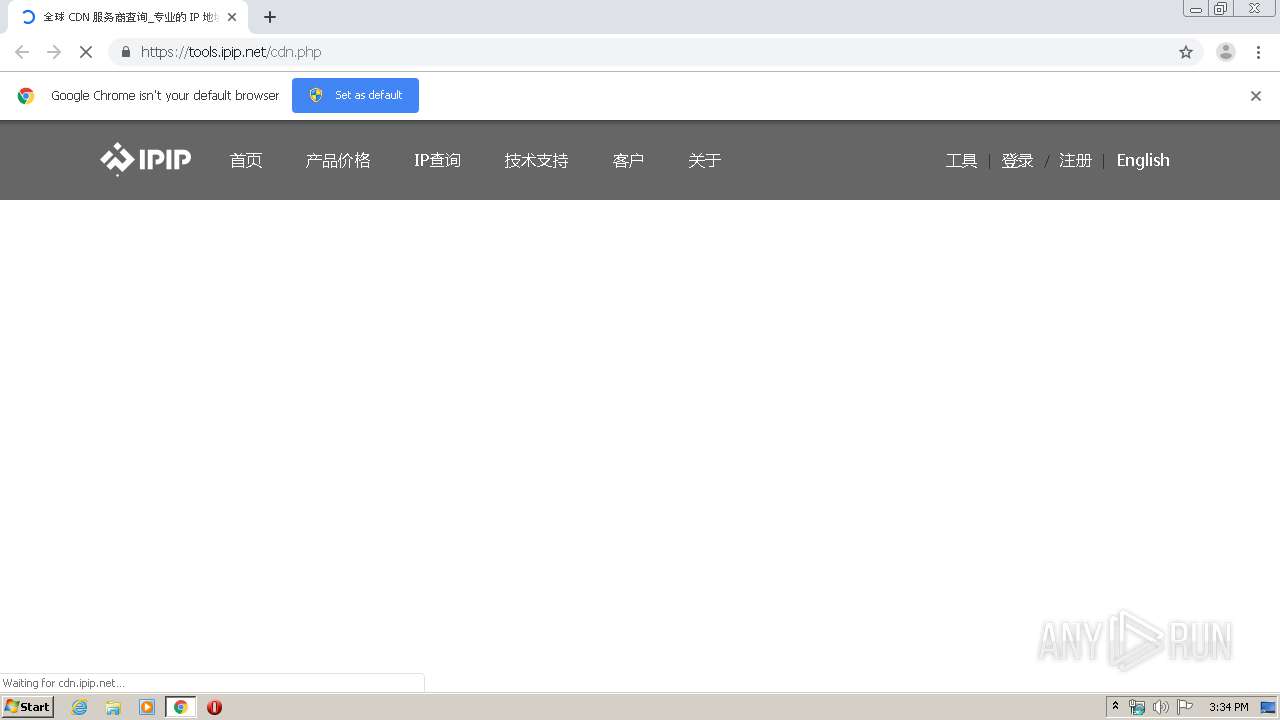Click the 注册 register link
Viewport: 1280px width, 720px height.
coord(1075,160)
